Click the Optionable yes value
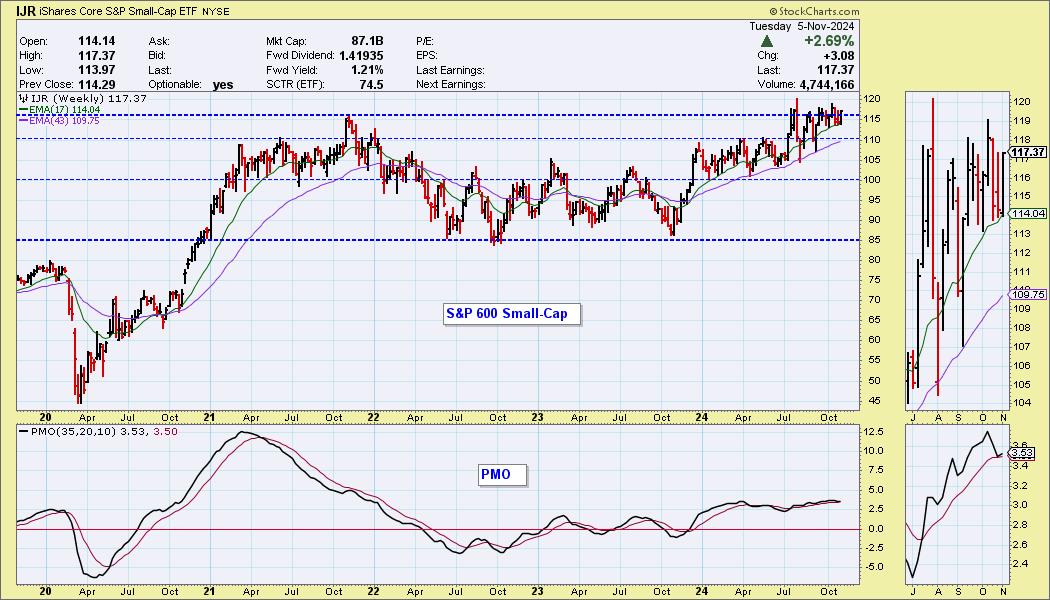This screenshot has height=600, width=1050. (x=222, y=86)
